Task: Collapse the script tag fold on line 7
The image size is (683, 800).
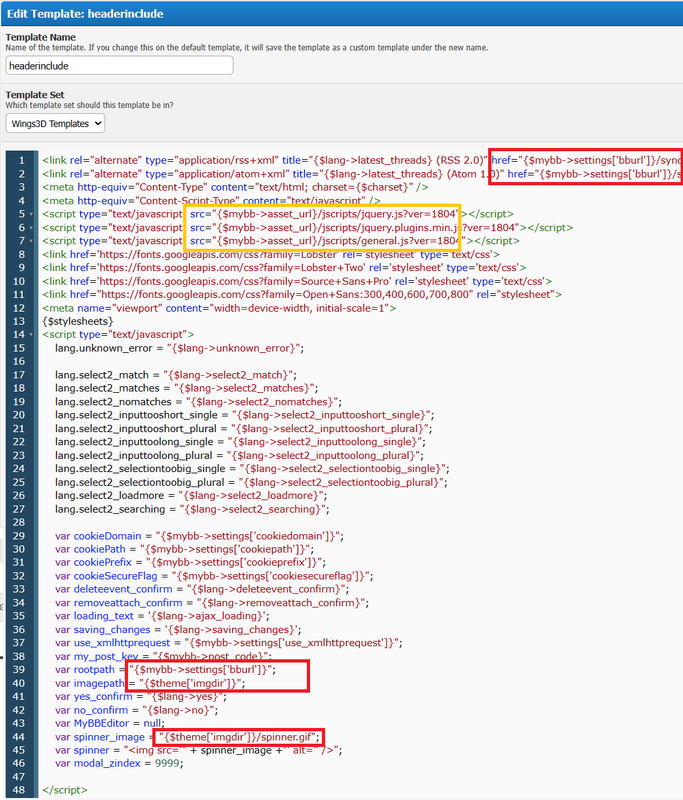Action: pyautogui.click(x=31, y=241)
